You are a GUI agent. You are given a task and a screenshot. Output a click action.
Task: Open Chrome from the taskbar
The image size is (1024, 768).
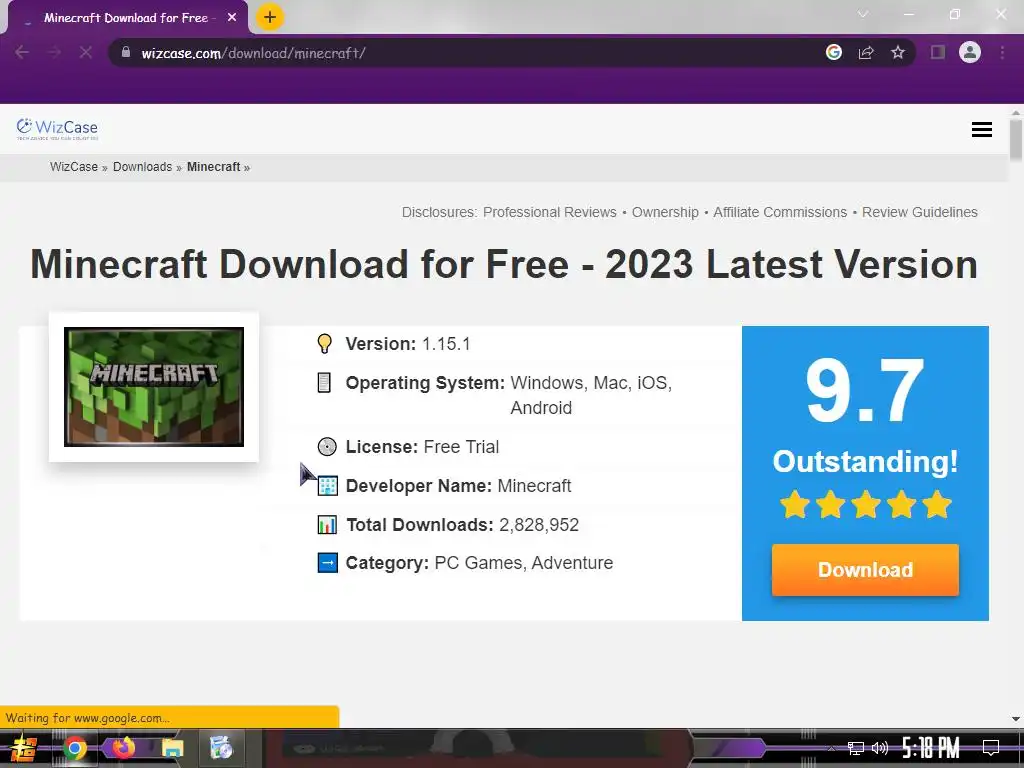pyautogui.click(x=74, y=748)
